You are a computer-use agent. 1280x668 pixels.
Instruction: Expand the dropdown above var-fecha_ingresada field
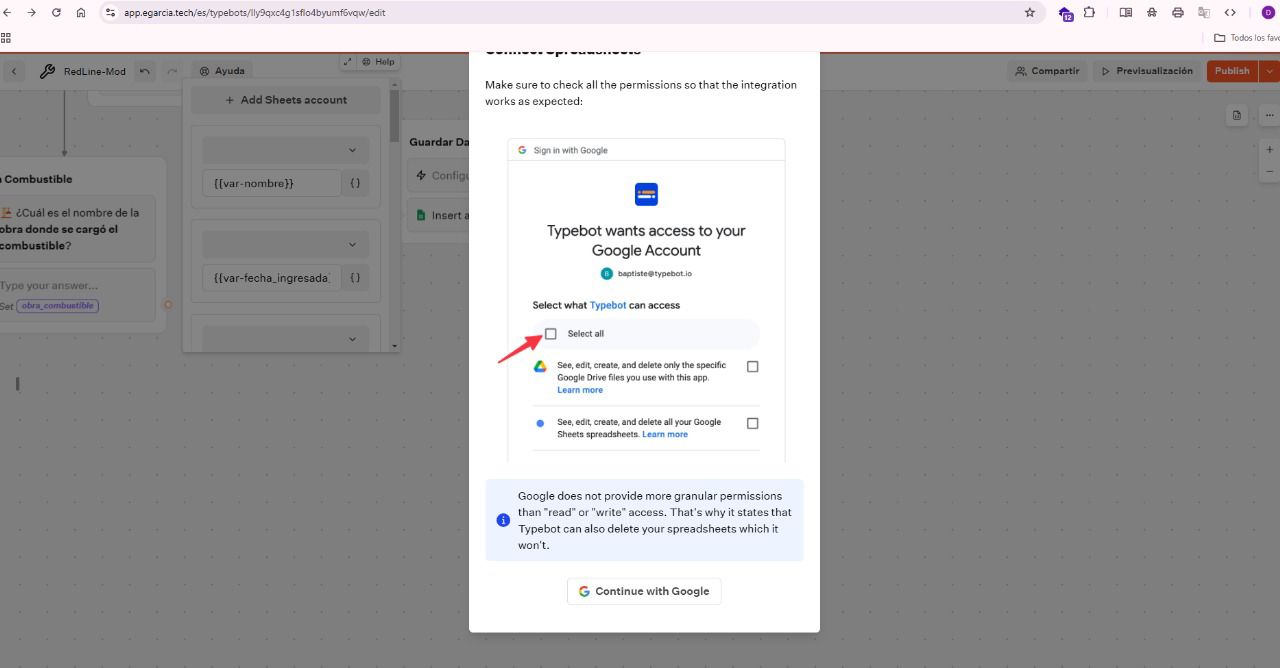(x=286, y=244)
